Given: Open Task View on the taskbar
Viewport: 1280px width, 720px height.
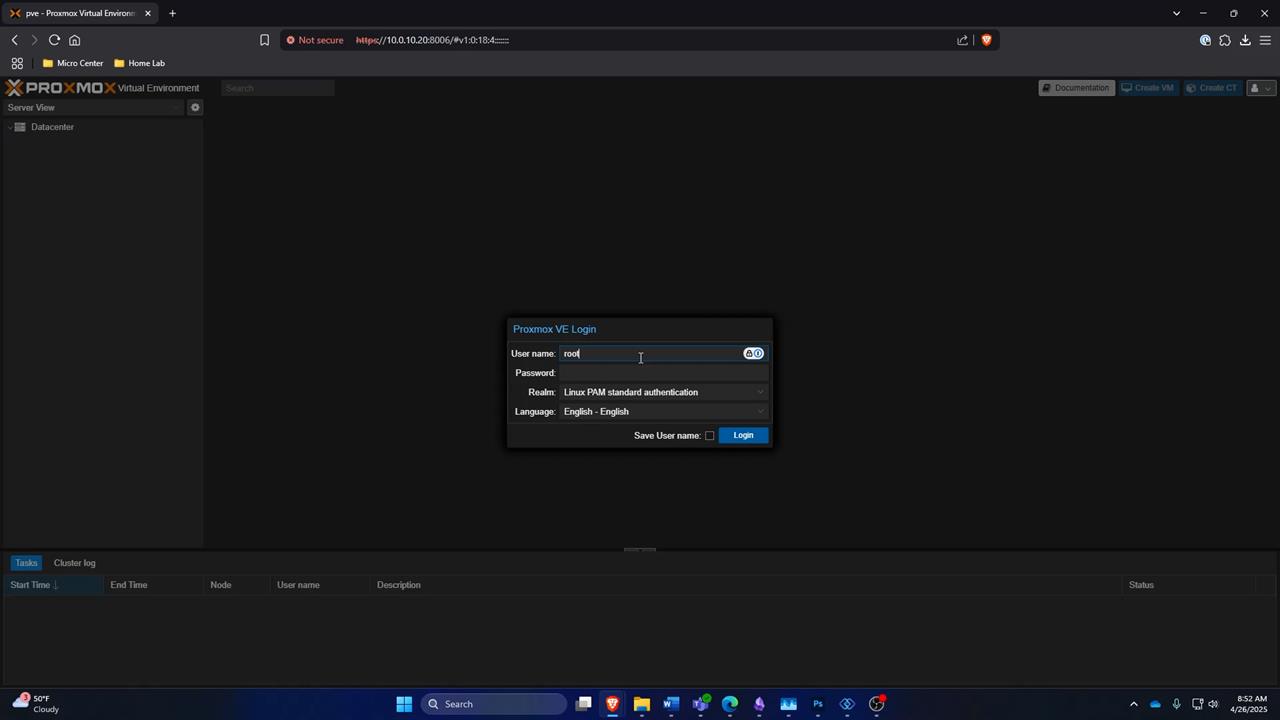Looking at the screenshot, I should (584, 704).
